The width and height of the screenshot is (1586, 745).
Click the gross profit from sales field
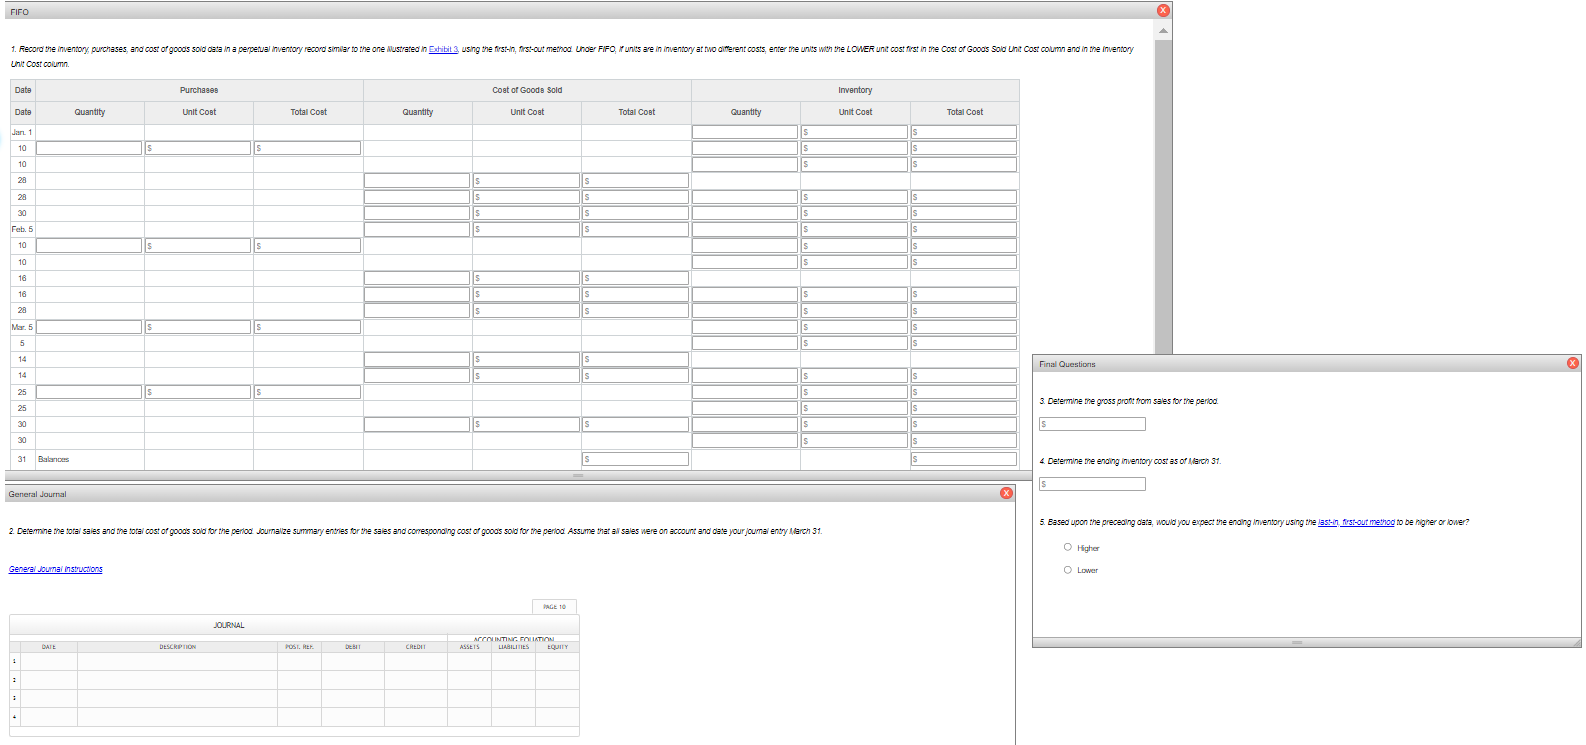pyautogui.click(x=1092, y=424)
